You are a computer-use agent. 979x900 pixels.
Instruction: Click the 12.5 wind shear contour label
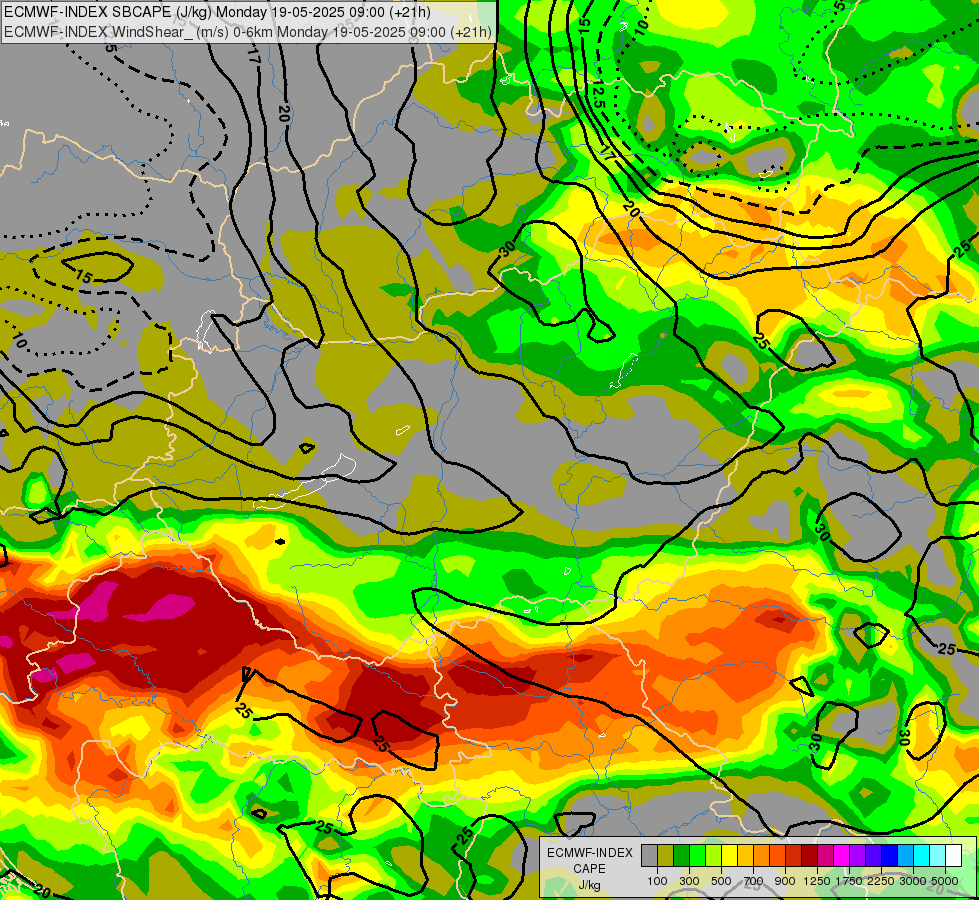(x=598, y=95)
